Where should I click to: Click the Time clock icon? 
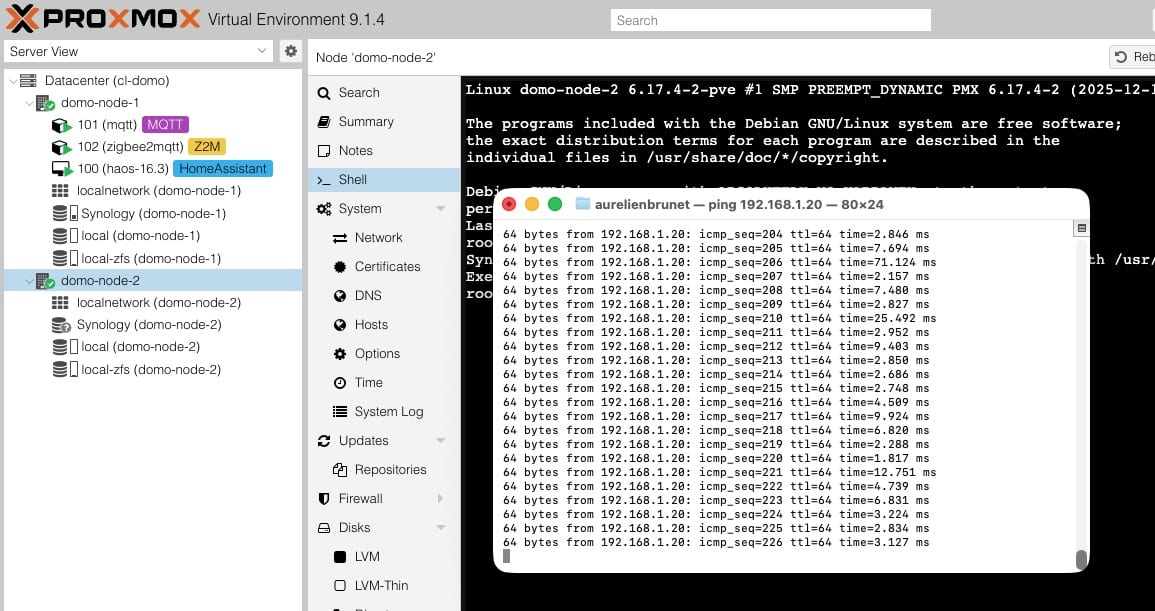[339, 383]
